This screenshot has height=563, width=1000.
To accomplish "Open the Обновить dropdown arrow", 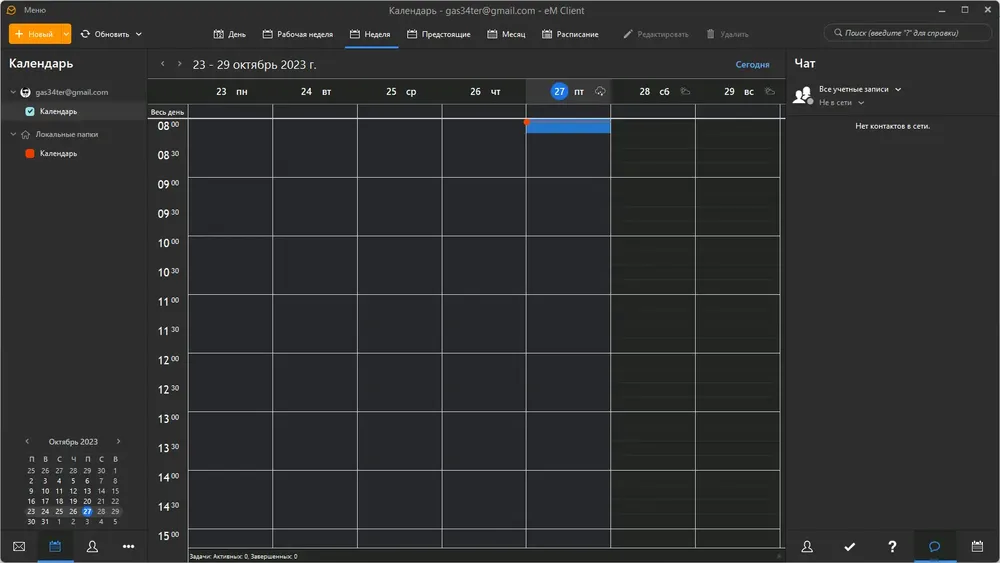I will coord(139,34).
